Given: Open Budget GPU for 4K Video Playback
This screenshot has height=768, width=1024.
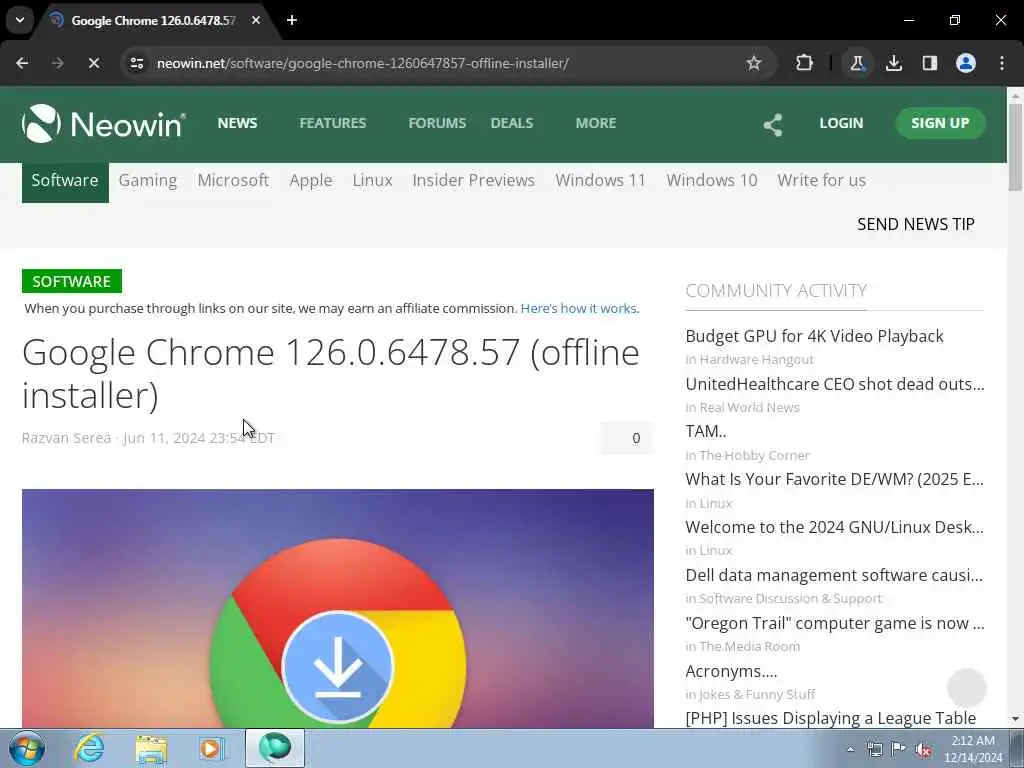Looking at the screenshot, I should coord(814,336).
